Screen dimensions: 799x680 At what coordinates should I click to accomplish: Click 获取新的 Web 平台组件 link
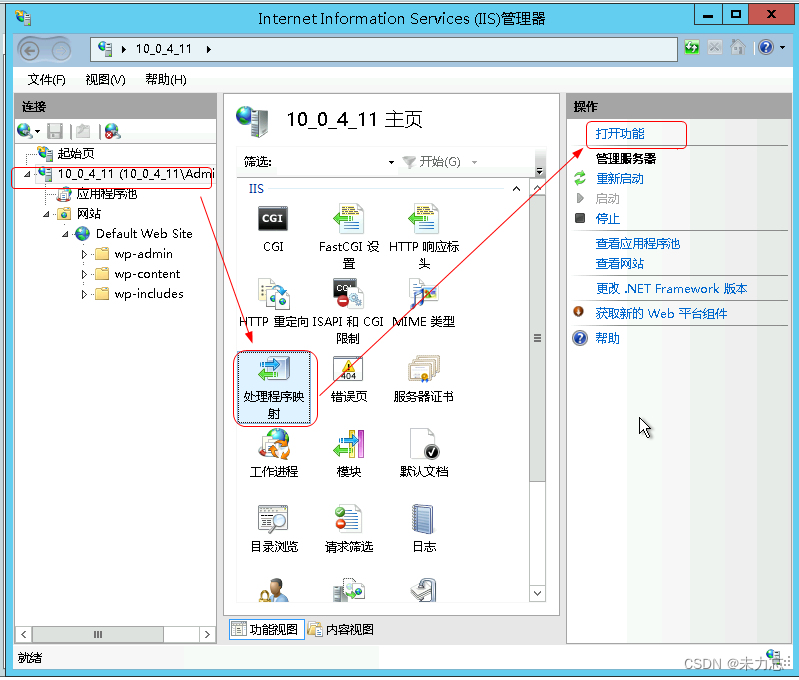tap(661, 313)
